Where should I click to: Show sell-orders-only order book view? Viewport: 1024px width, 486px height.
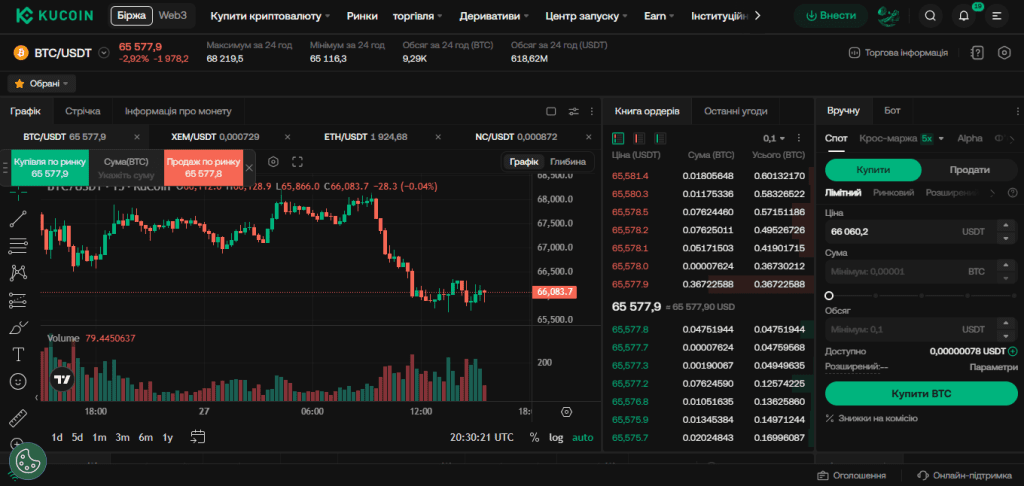coord(639,138)
